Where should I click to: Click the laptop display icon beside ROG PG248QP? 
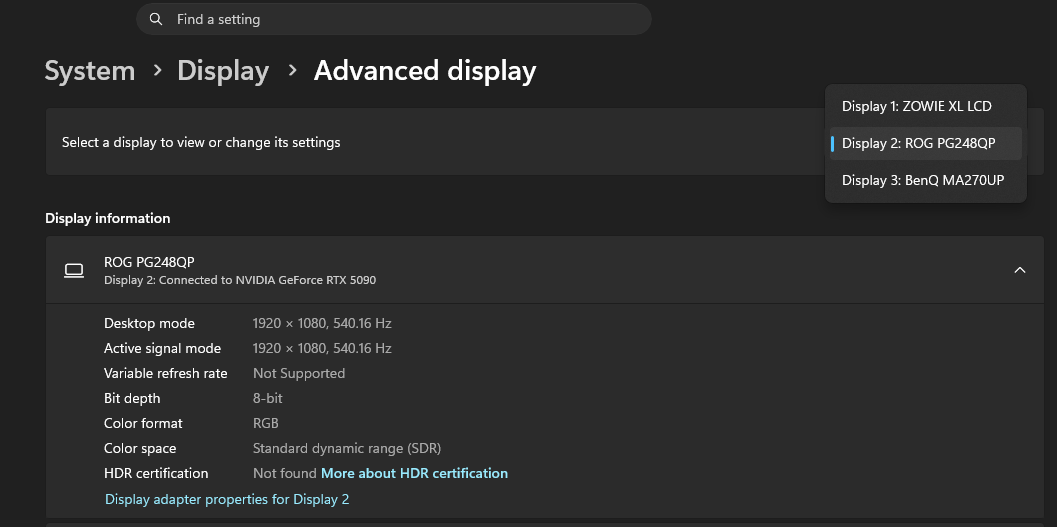(74, 270)
